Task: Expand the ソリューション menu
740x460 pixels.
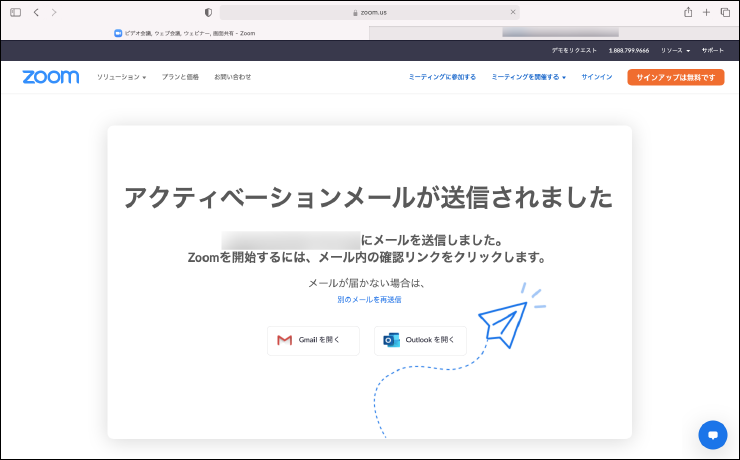Action: point(121,77)
